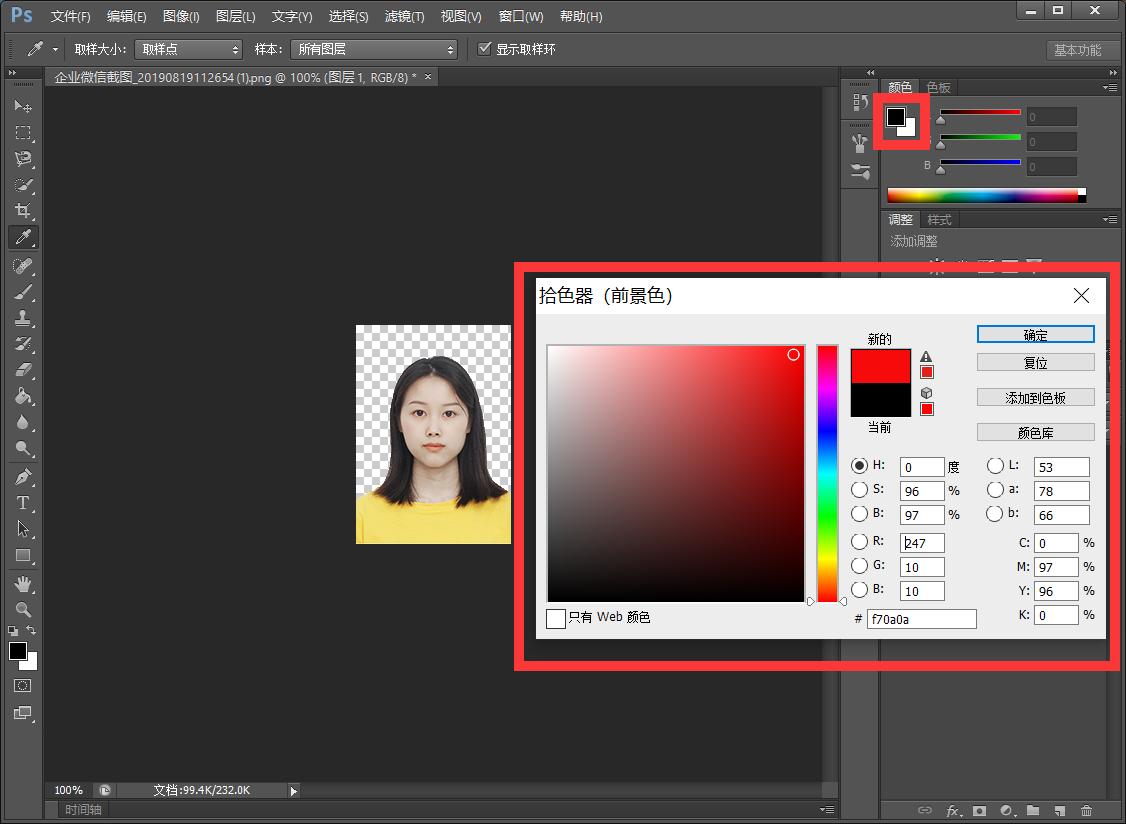Viewport: 1126px width, 824px height.
Task: Open the 颜色 panel menu
Action: point(1110,87)
